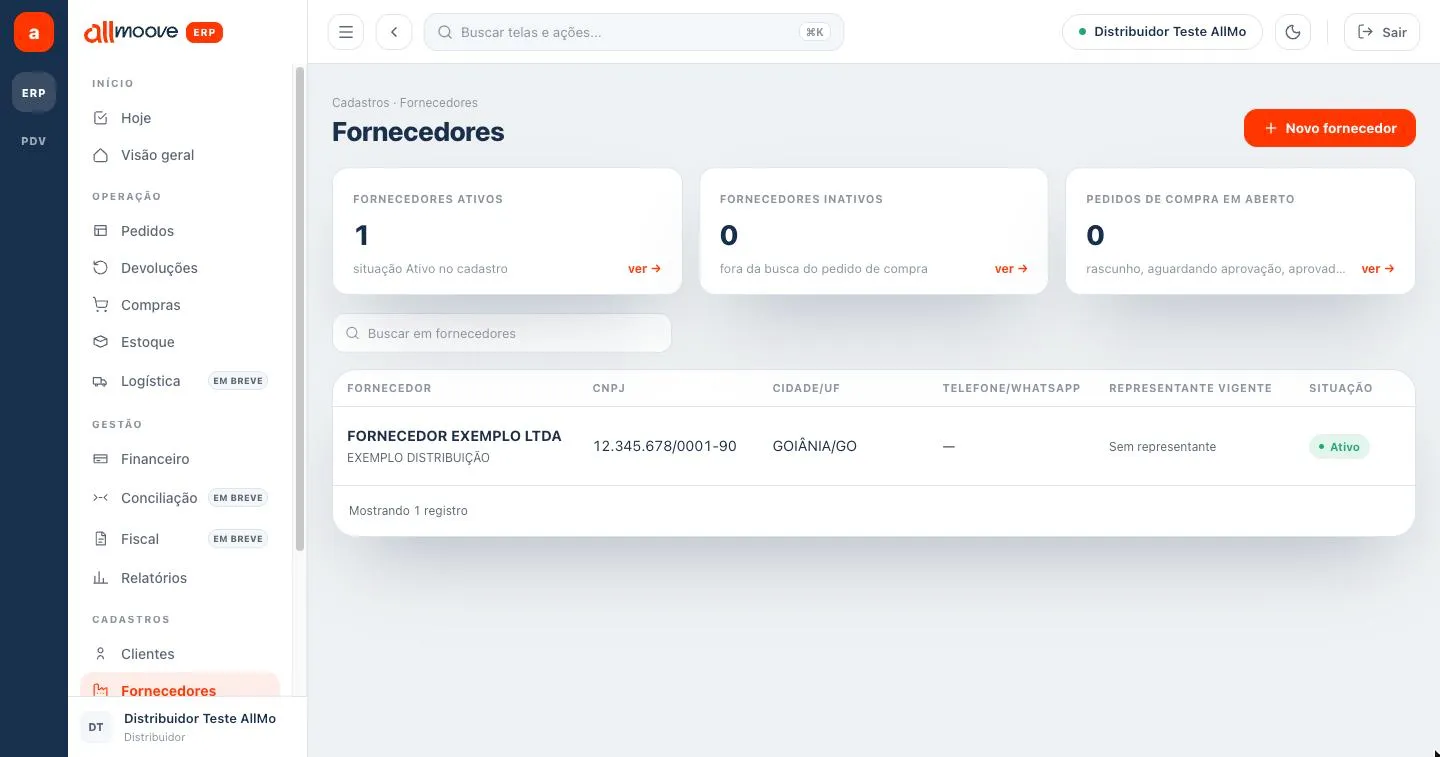Click the Cadastros breadcrumb link
Image resolution: width=1440 pixels, height=757 pixels.
361,103
